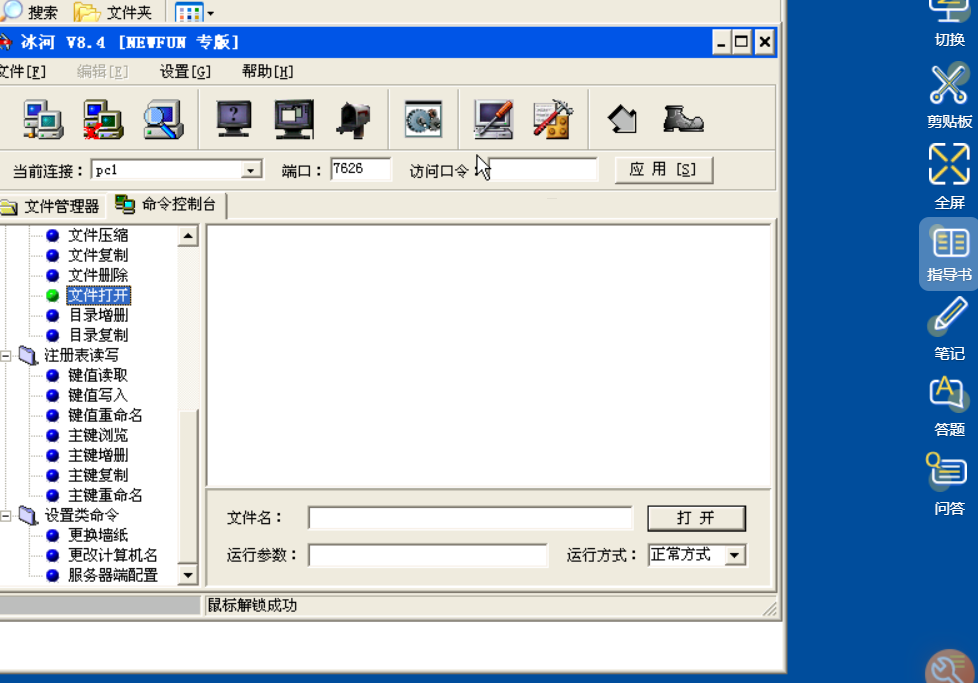Image resolution: width=978 pixels, height=683 pixels.
Task: Click the 文件夹 folders toolbar button
Action: (x=112, y=11)
